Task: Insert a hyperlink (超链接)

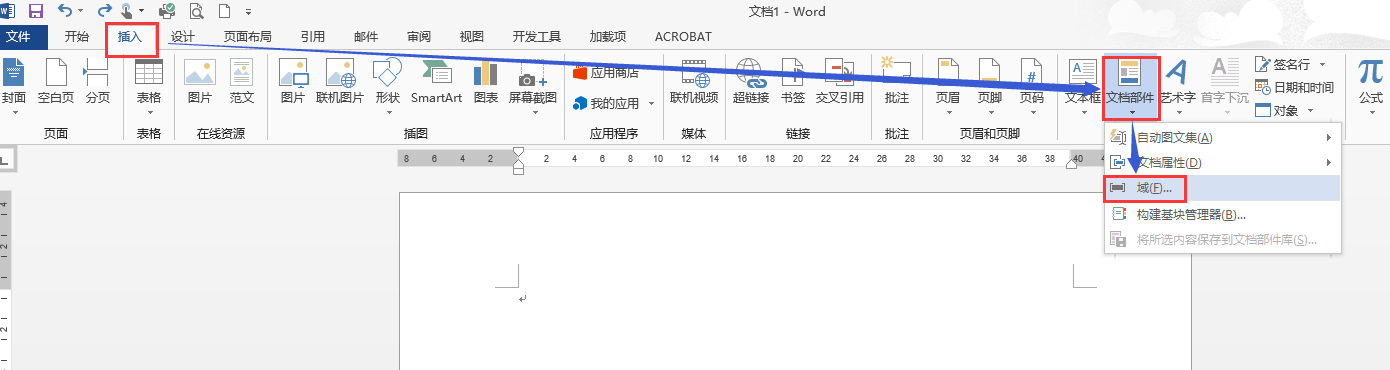Action: pyautogui.click(x=750, y=82)
